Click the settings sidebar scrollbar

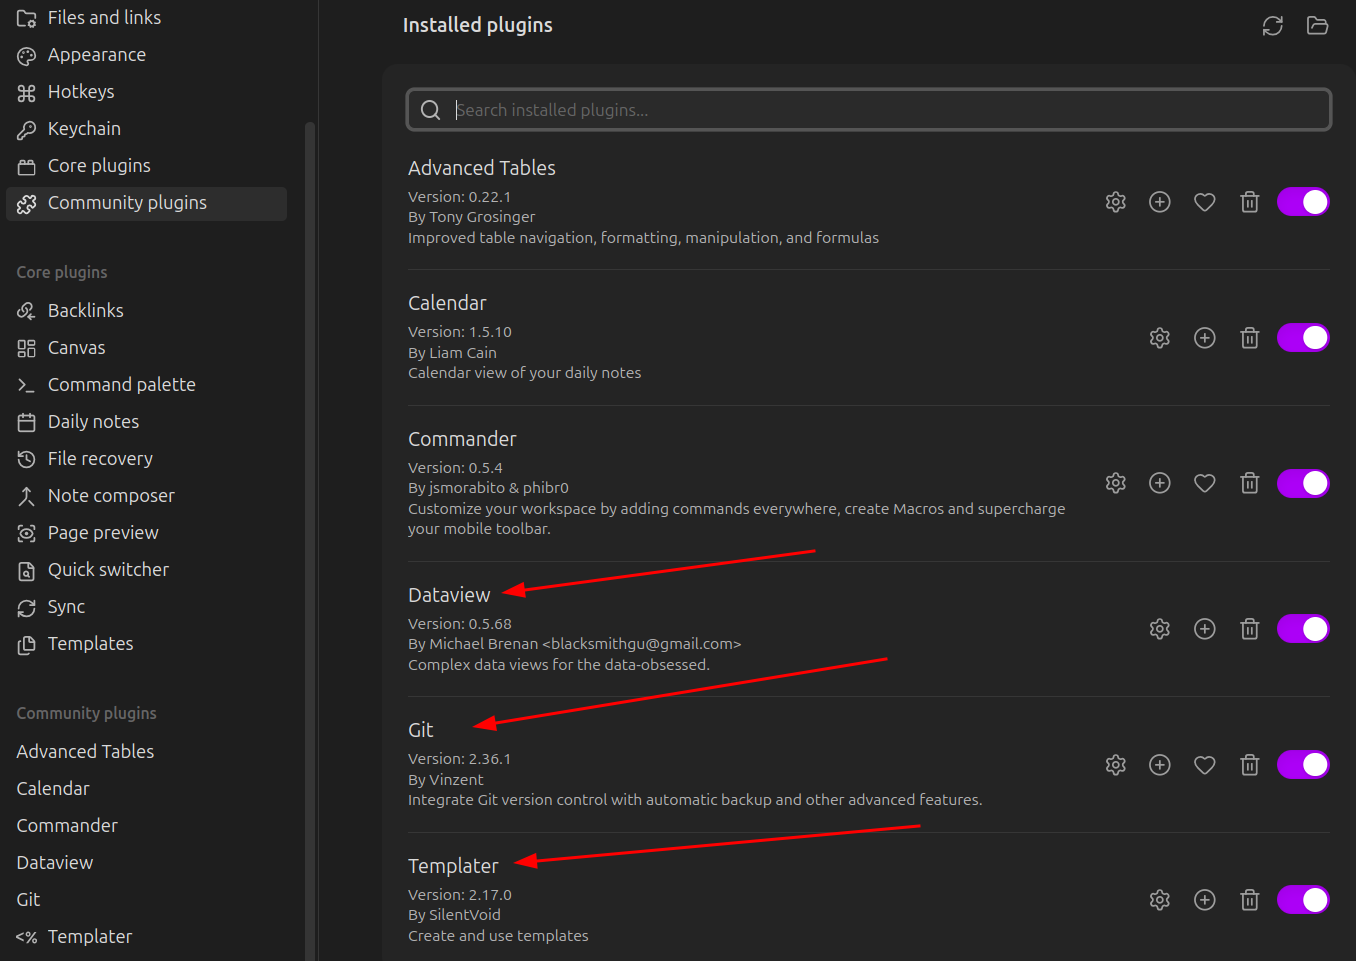310,500
